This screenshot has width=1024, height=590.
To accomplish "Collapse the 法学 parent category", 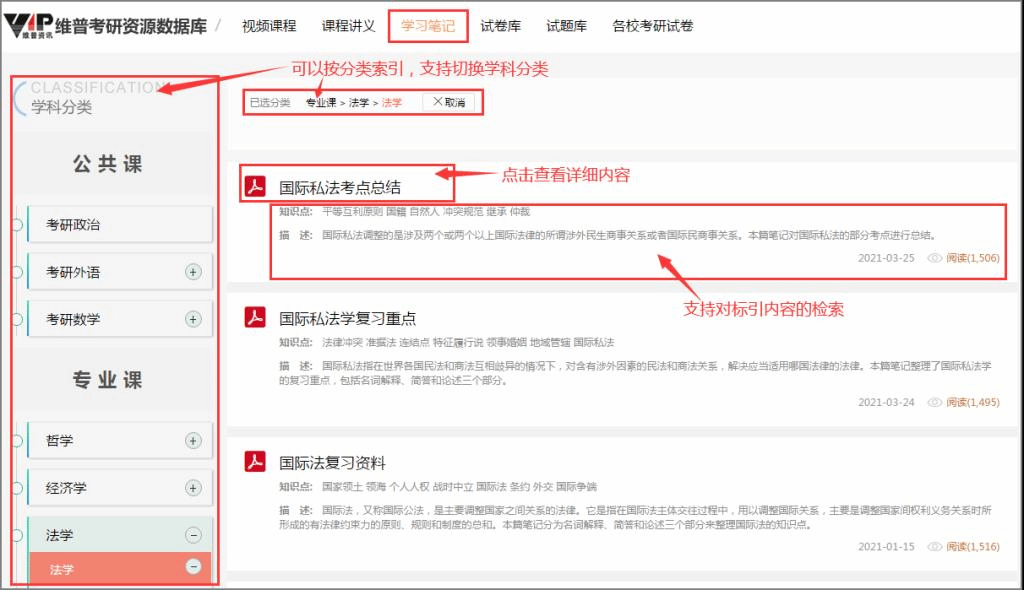I will click(x=194, y=535).
